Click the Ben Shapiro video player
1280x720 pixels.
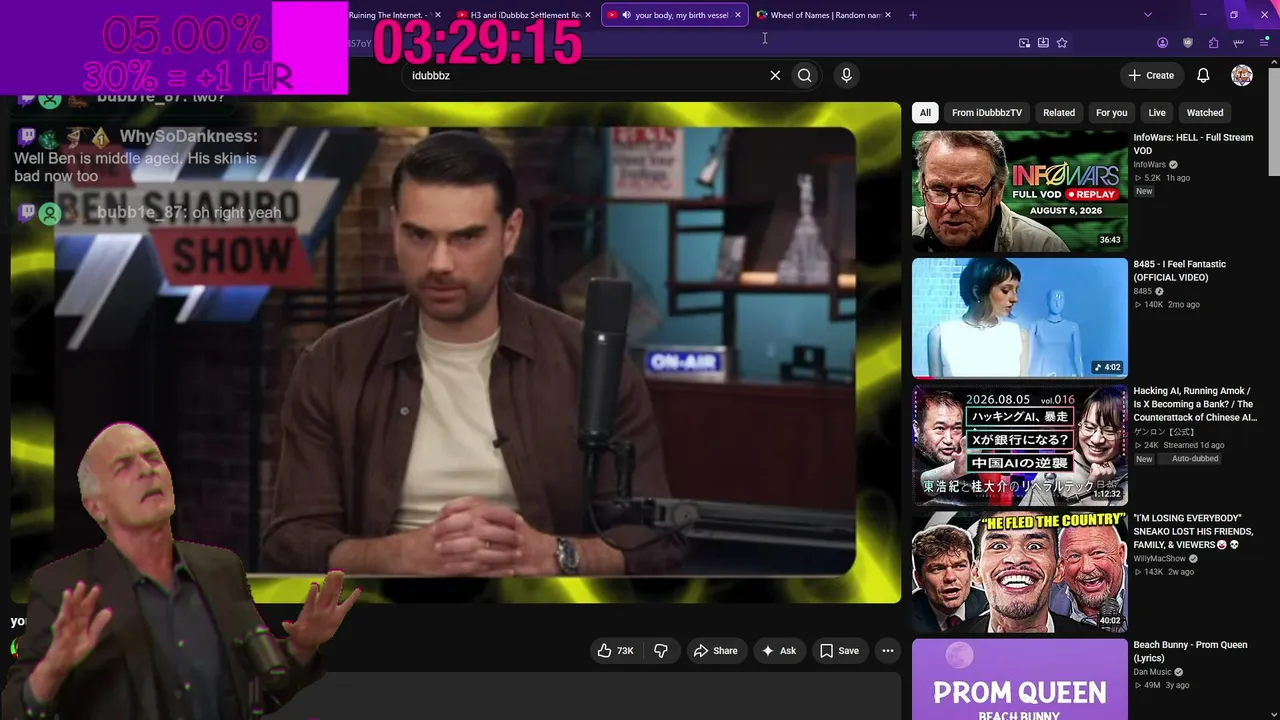tap(456, 352)
